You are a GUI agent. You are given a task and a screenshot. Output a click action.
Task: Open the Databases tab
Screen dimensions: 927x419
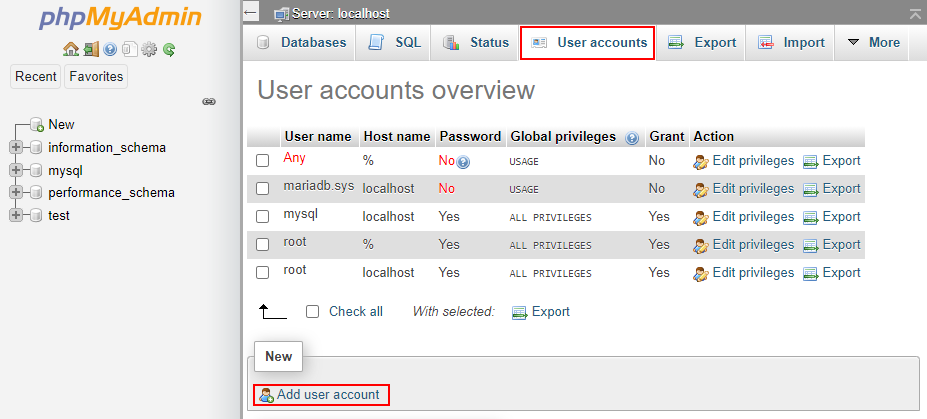[302, 43]
